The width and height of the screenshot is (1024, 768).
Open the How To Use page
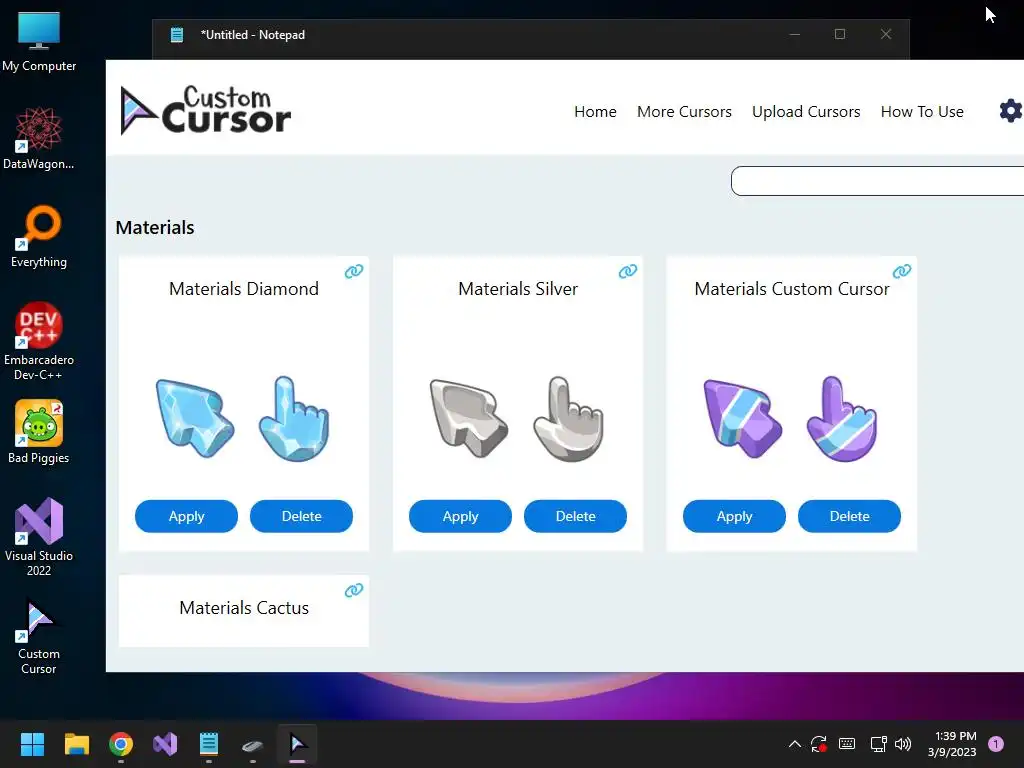(921, 112)
